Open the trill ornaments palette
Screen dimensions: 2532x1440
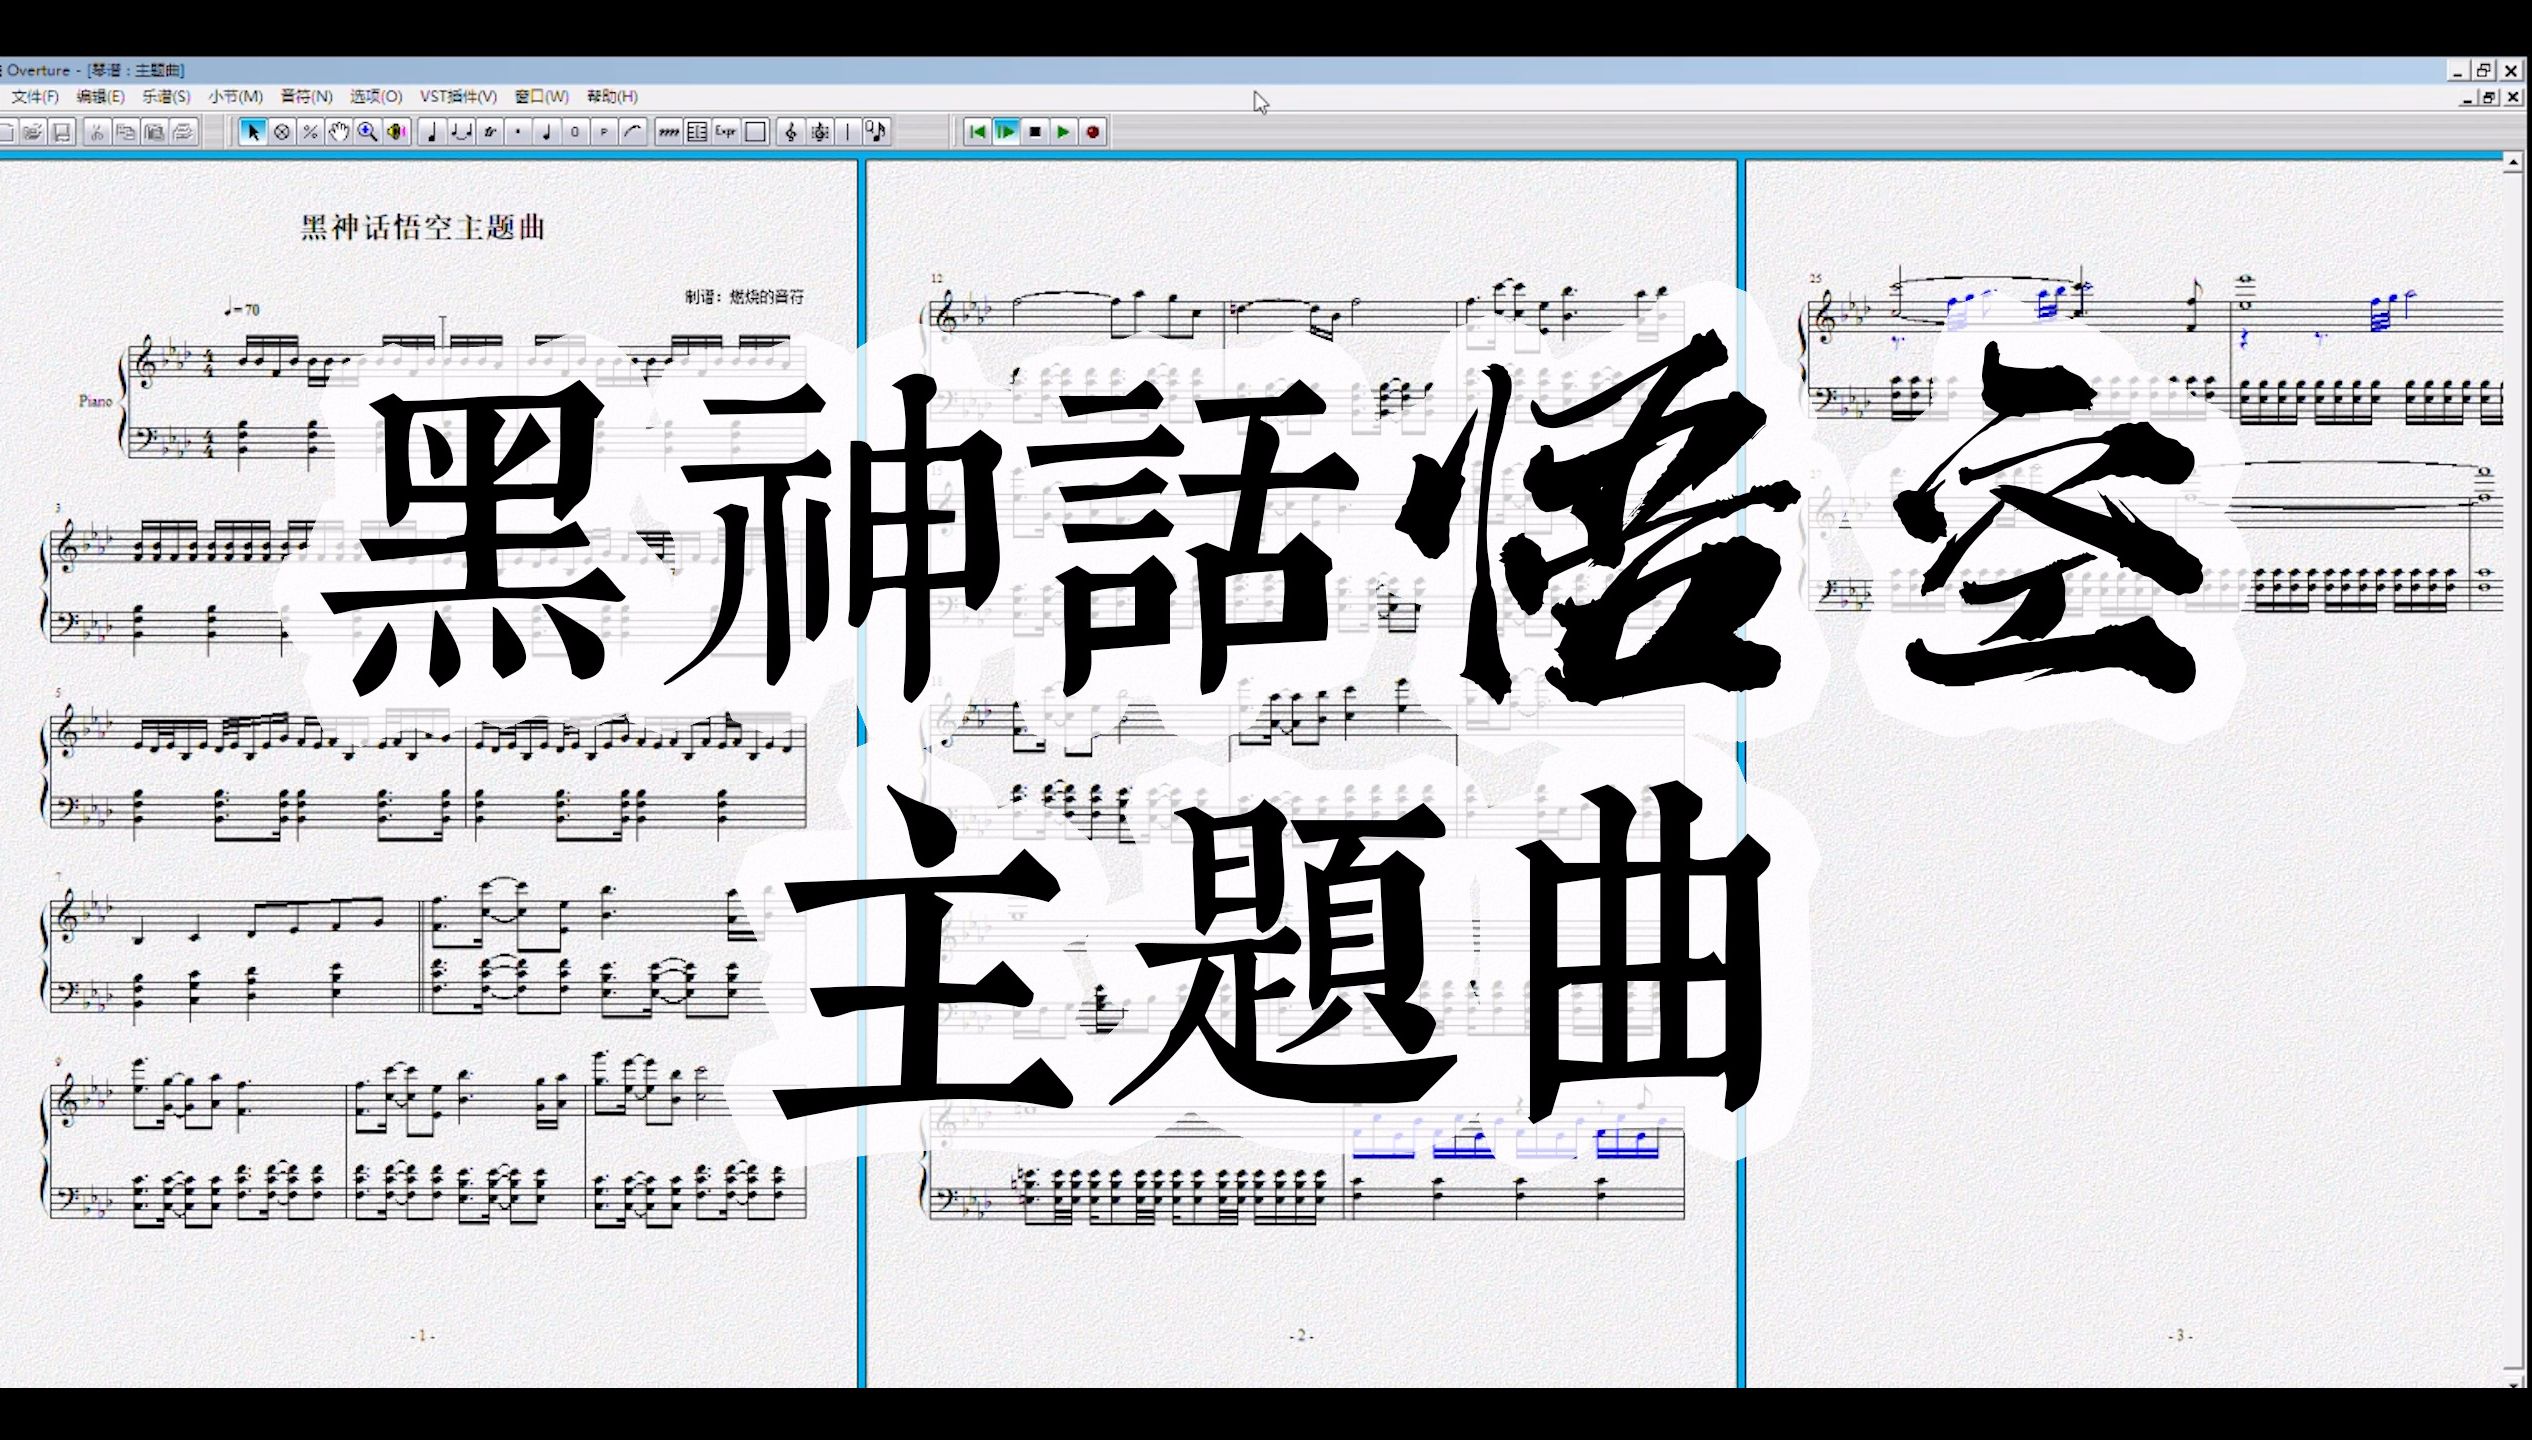489,132
